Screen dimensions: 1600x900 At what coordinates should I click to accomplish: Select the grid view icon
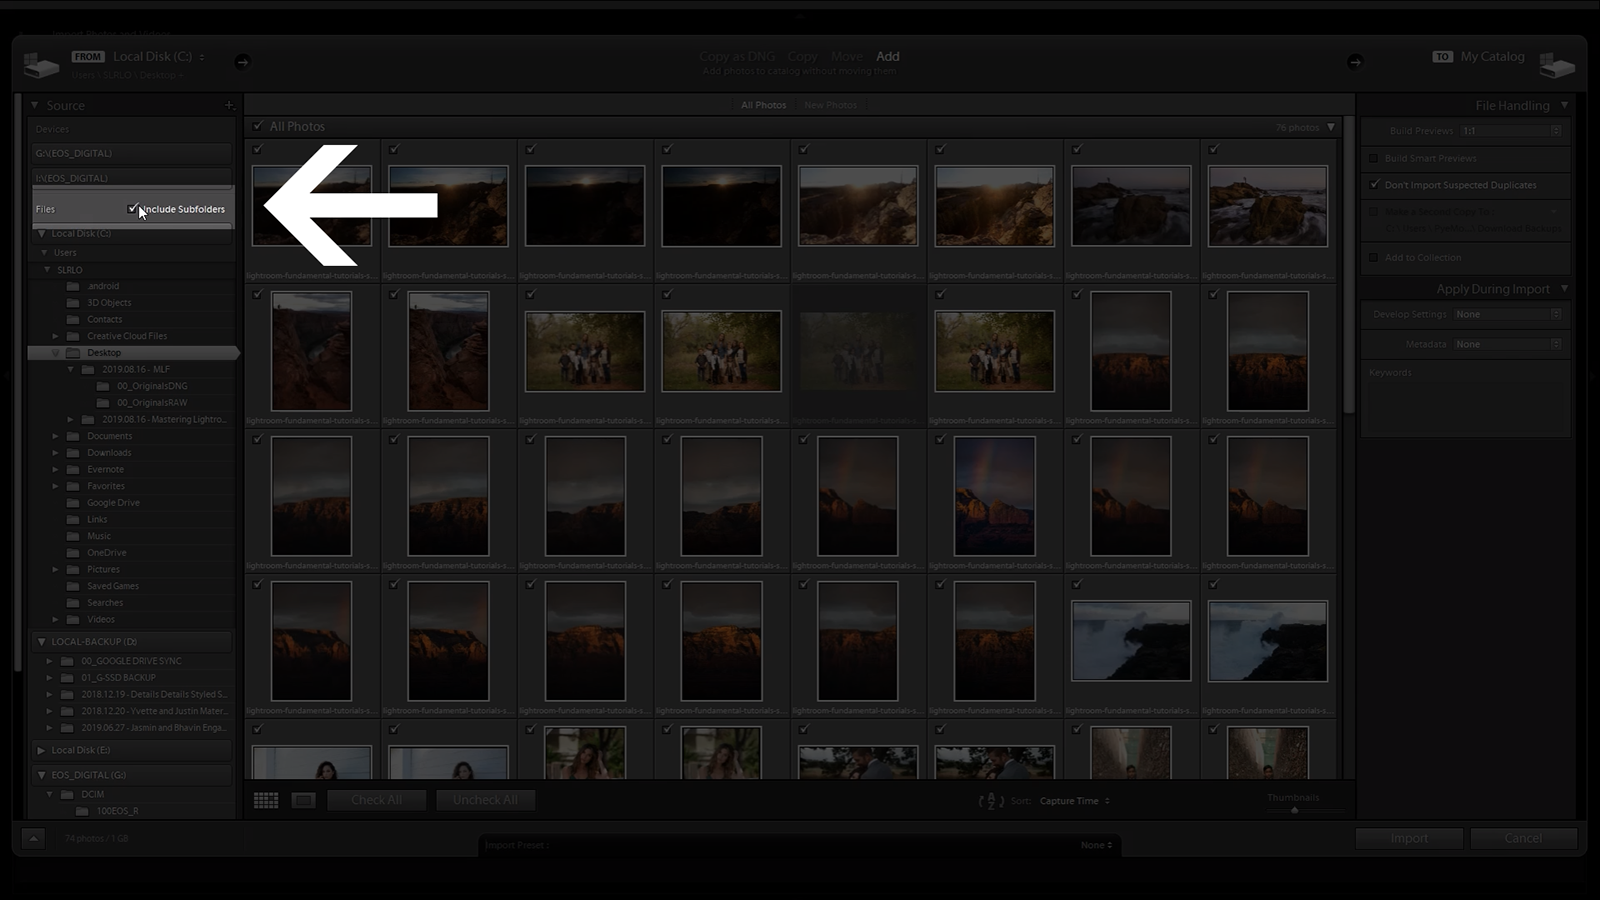tap(266, 799)
